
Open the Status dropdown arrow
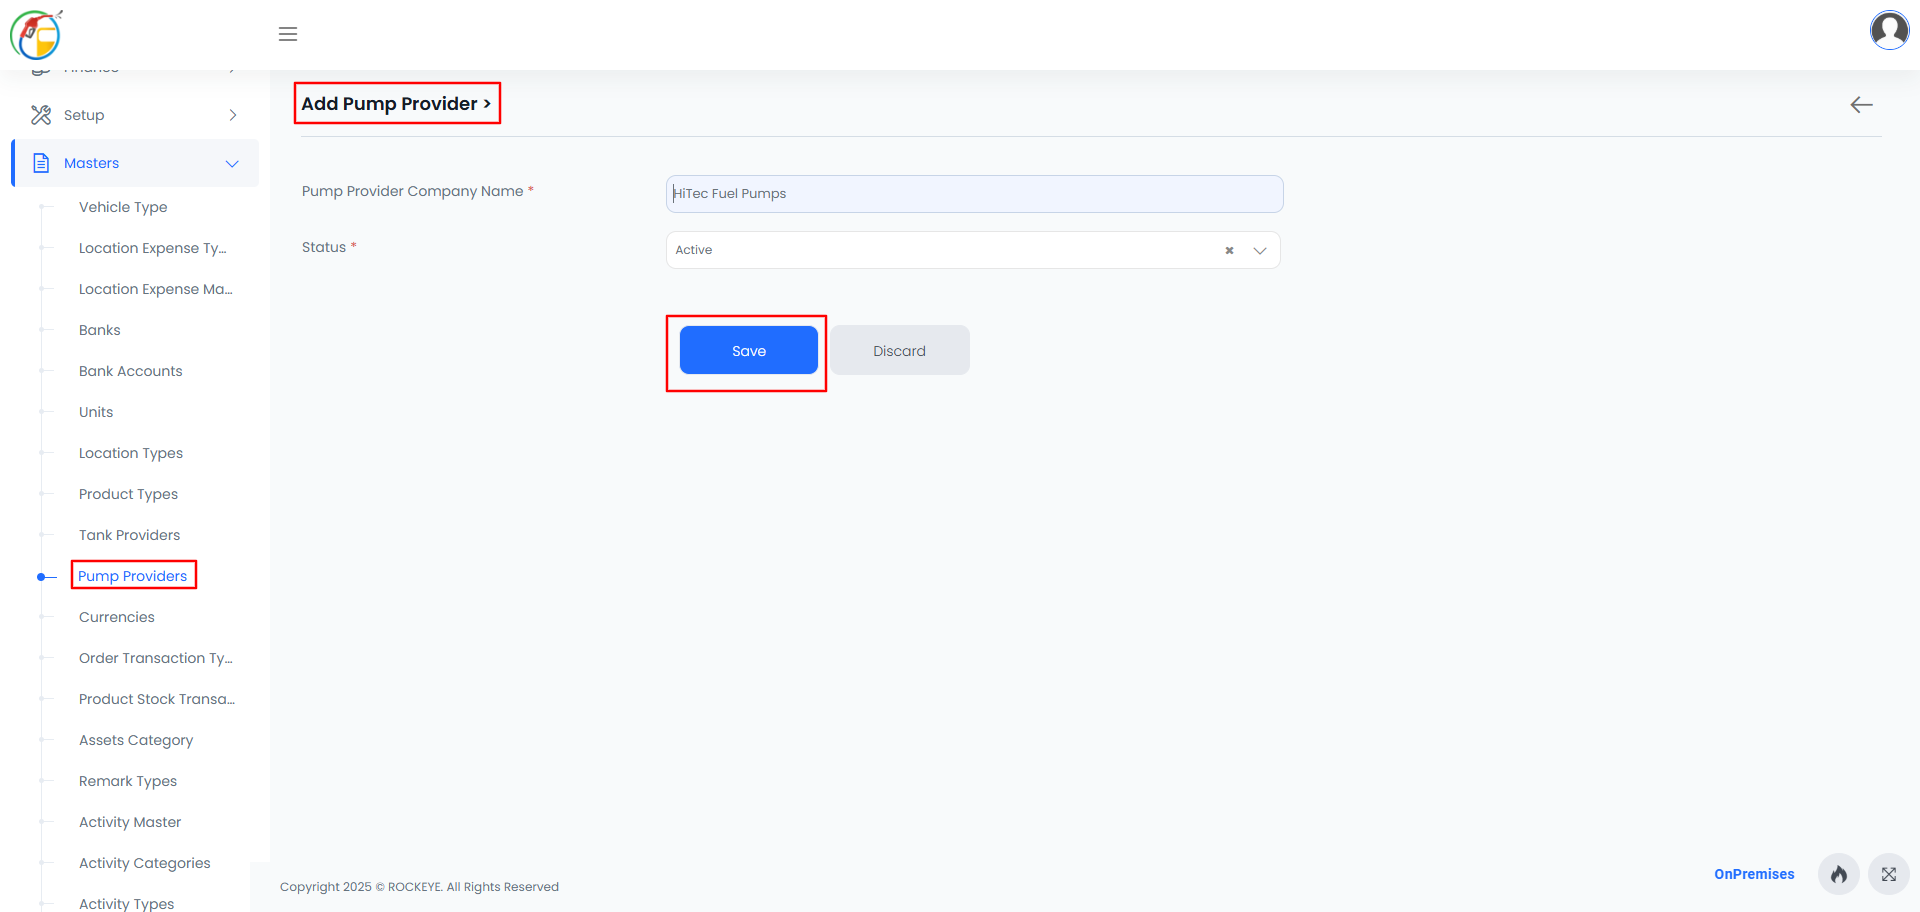coord(1260,250)
